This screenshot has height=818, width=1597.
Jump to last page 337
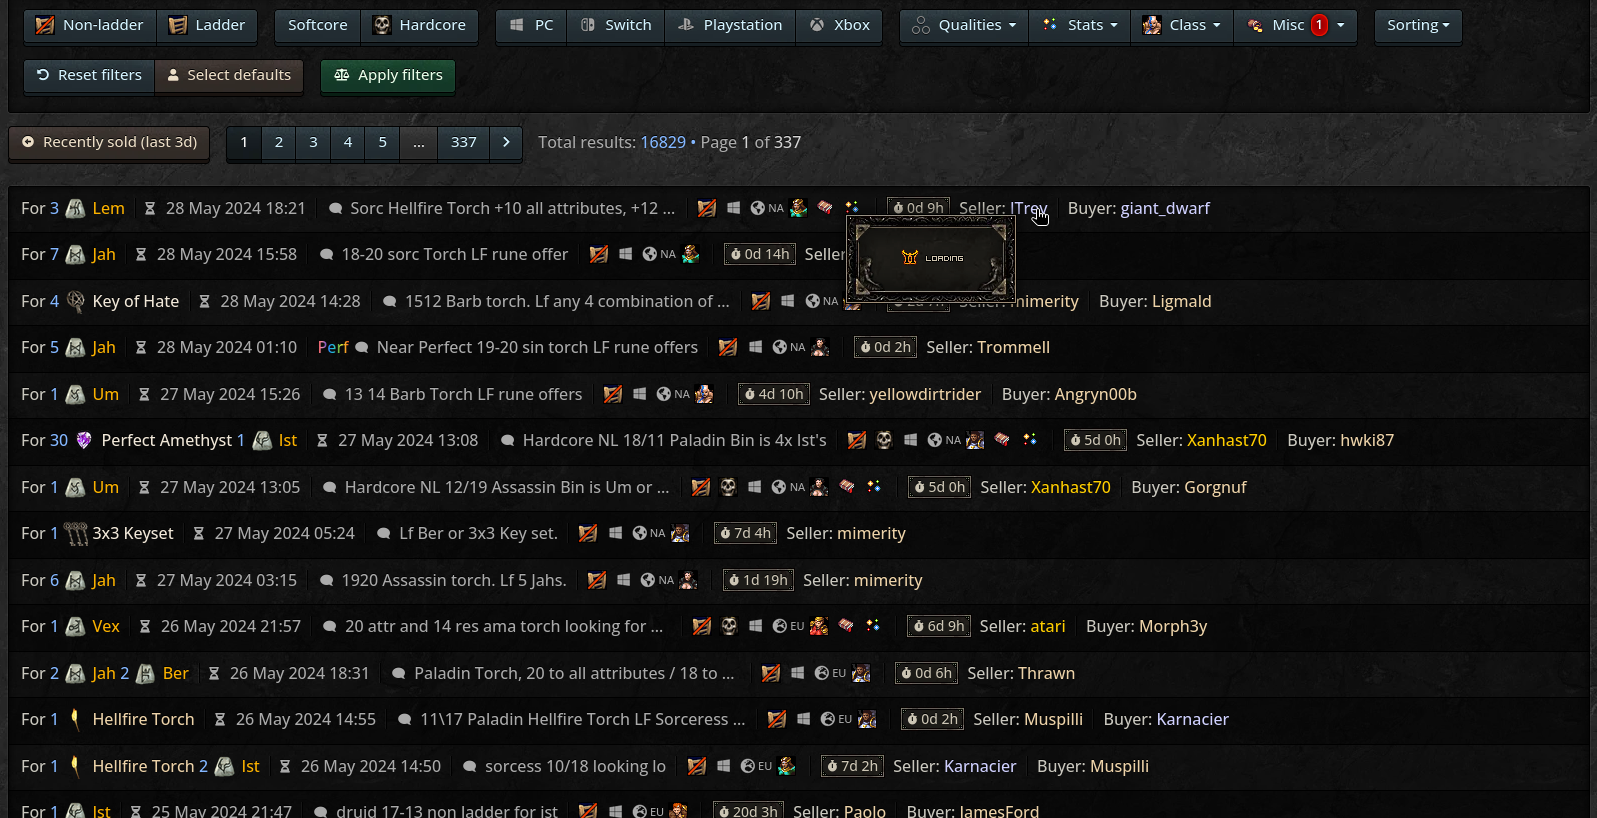tap(463, 142)
